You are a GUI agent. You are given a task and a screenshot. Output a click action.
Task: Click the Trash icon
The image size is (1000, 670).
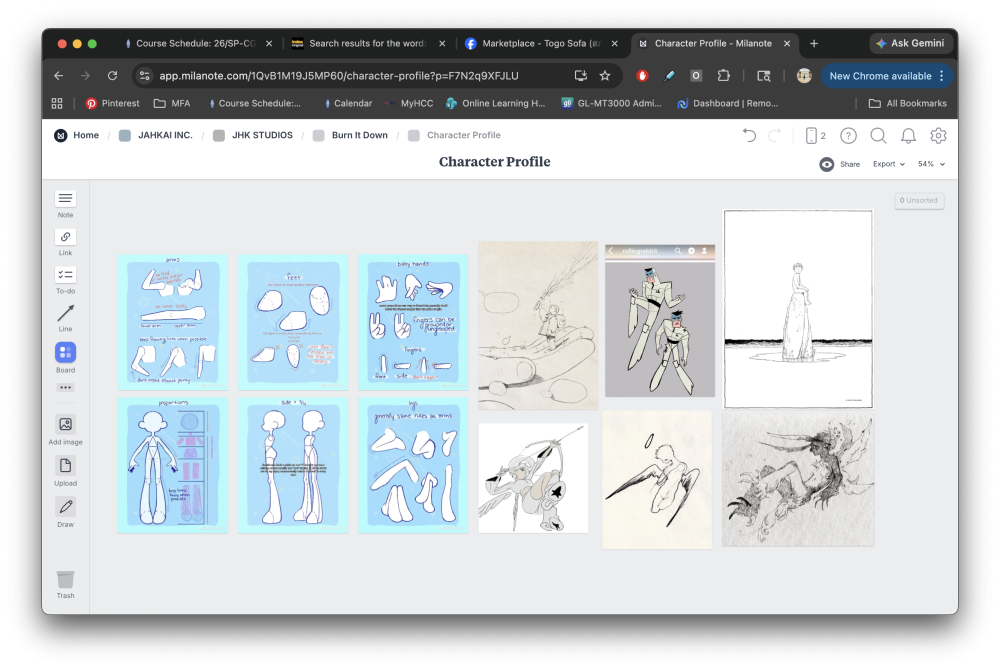[x=65, y=580]
